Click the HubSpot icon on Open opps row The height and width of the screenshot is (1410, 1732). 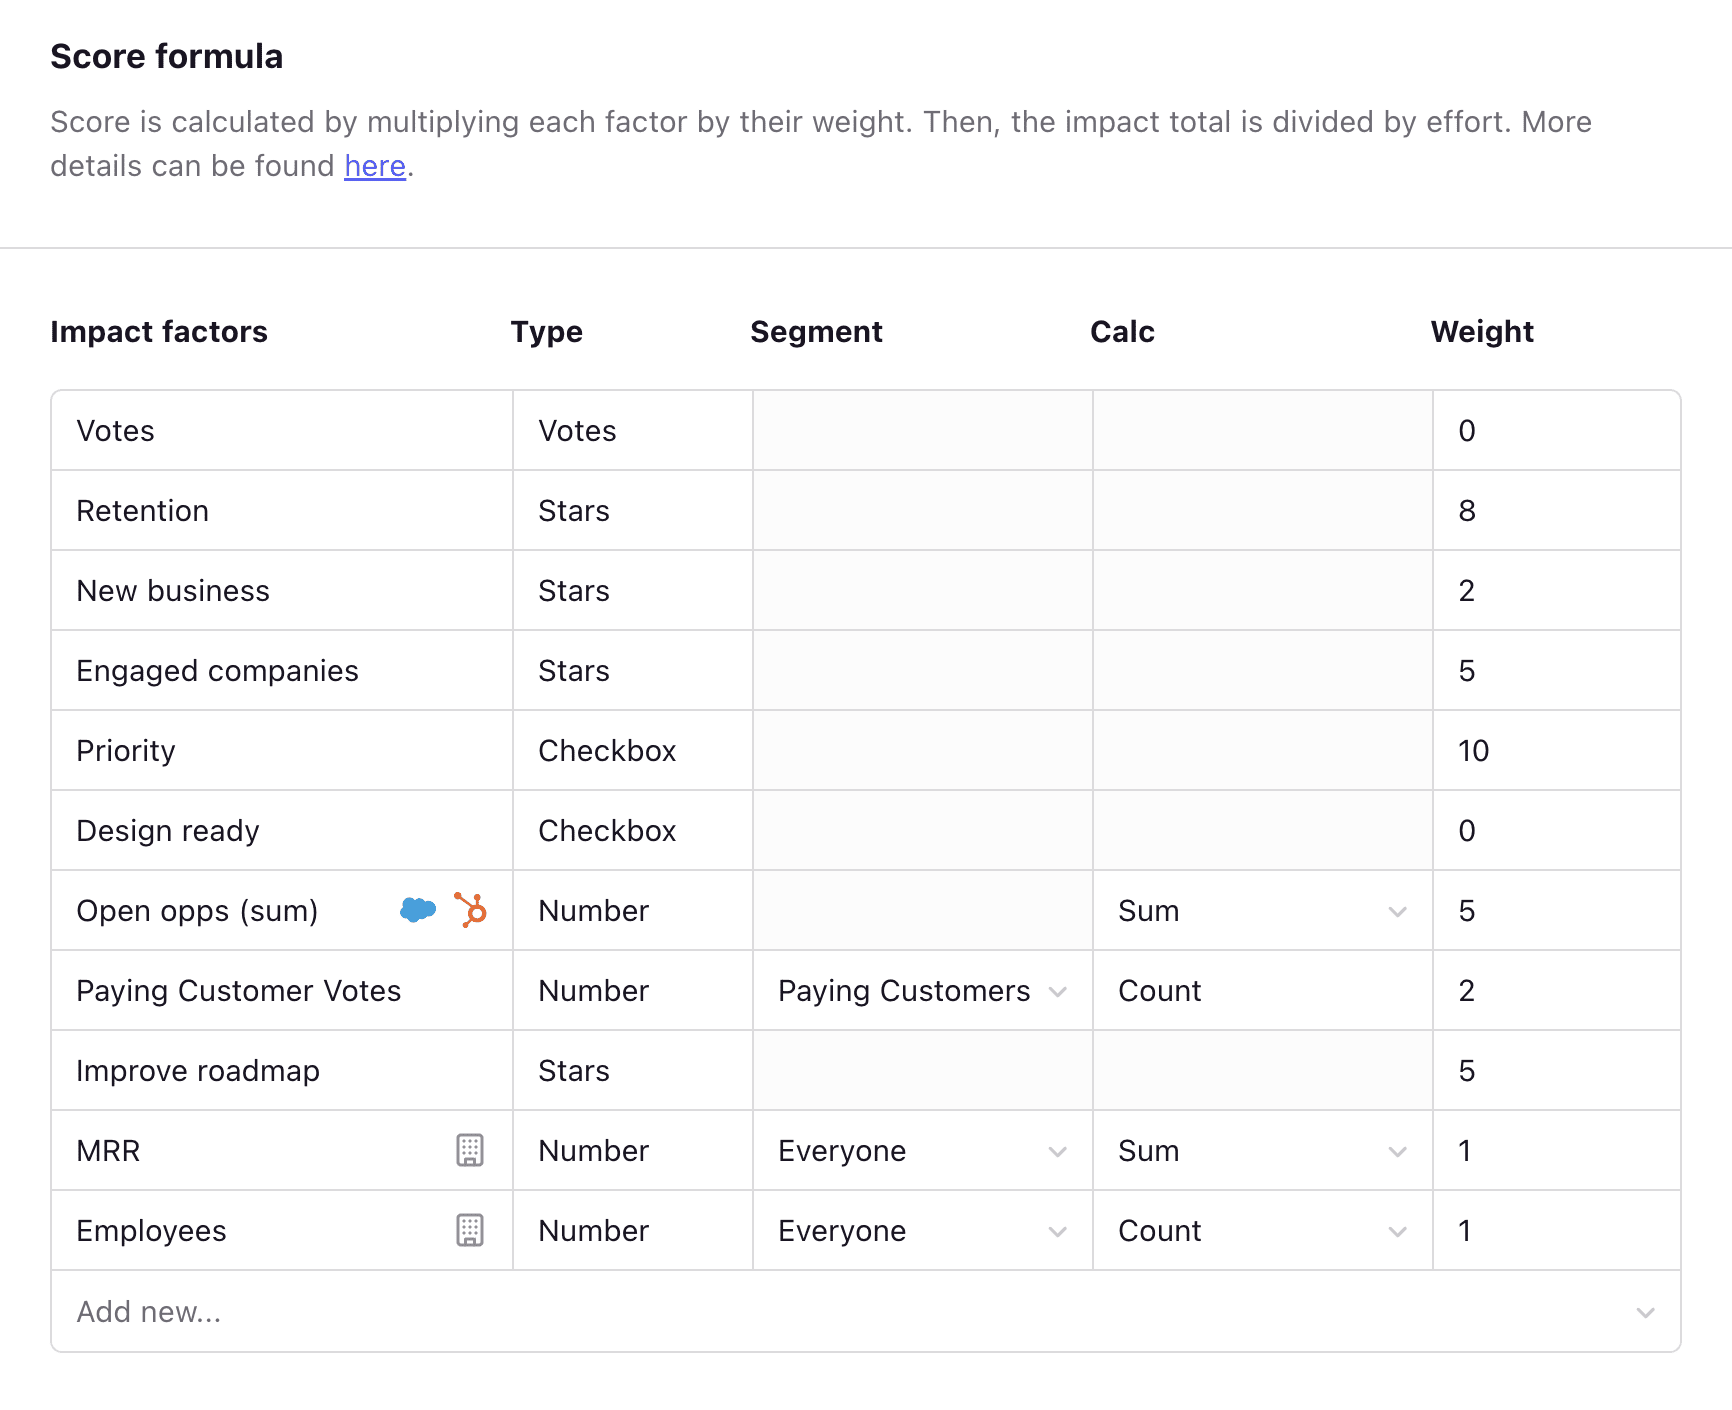pos(470,910)
